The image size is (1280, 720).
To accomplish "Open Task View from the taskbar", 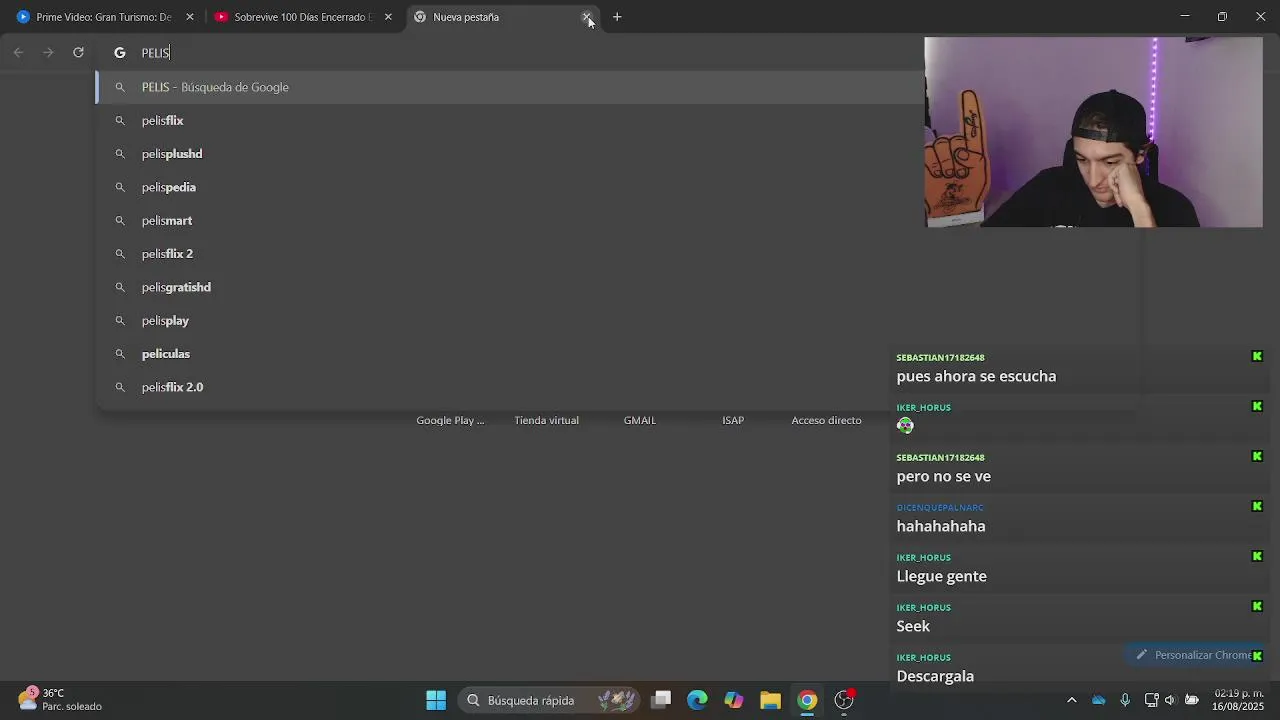I will tap(661, 700).
